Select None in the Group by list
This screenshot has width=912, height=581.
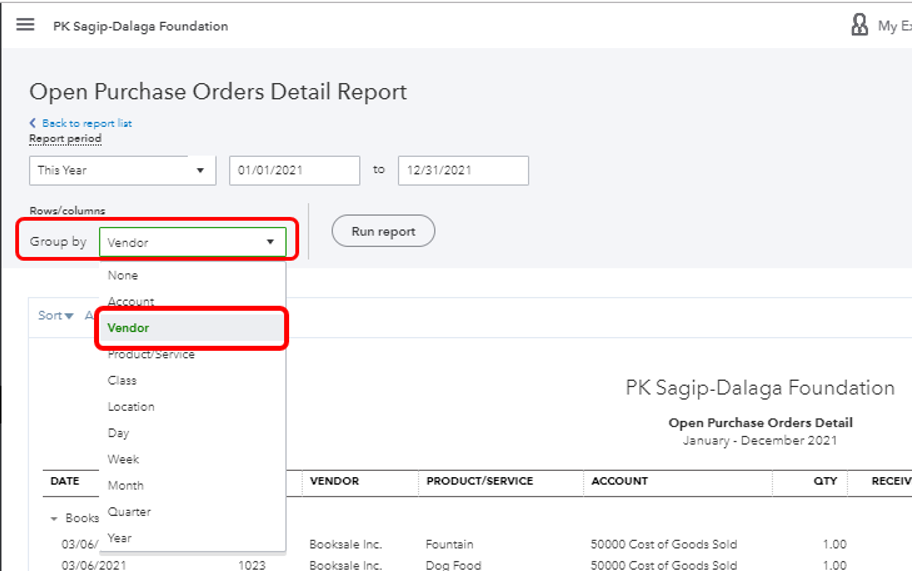193,276
